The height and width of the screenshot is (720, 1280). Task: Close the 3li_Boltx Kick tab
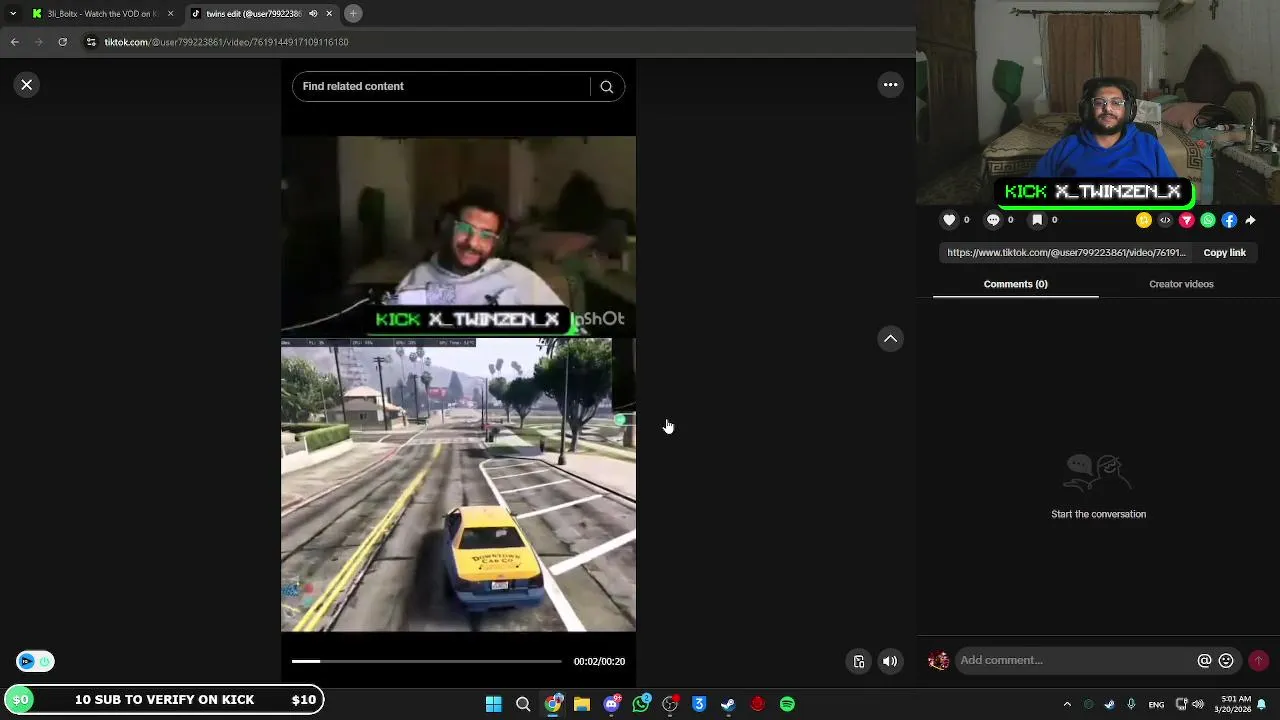170,14
